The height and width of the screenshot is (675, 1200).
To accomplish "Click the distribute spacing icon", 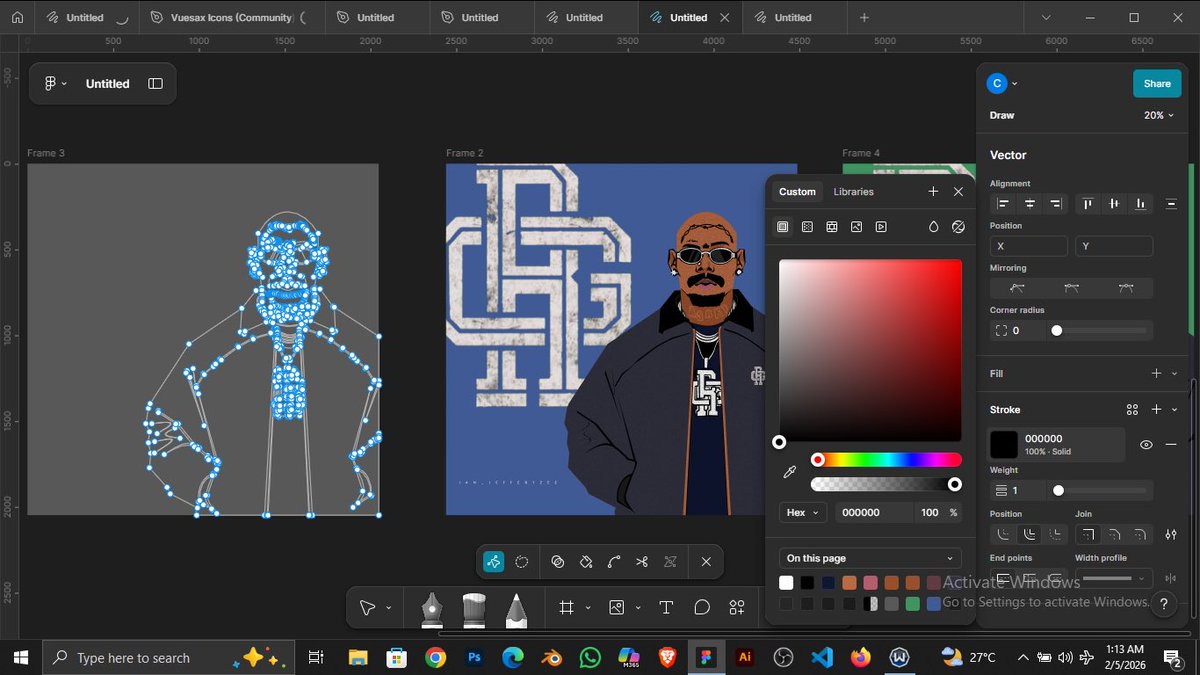I will [1171, 203].
